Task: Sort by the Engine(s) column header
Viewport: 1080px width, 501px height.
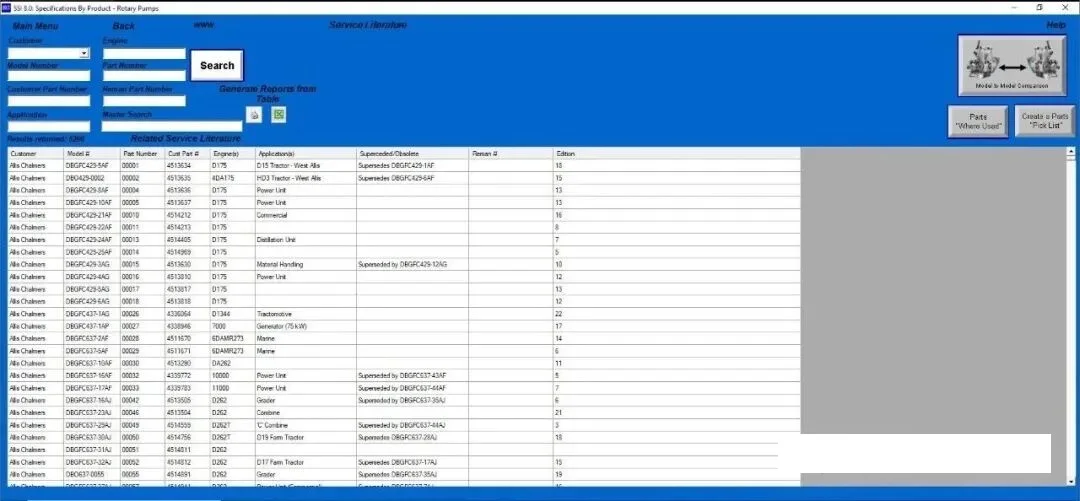Action: point(232,154)
